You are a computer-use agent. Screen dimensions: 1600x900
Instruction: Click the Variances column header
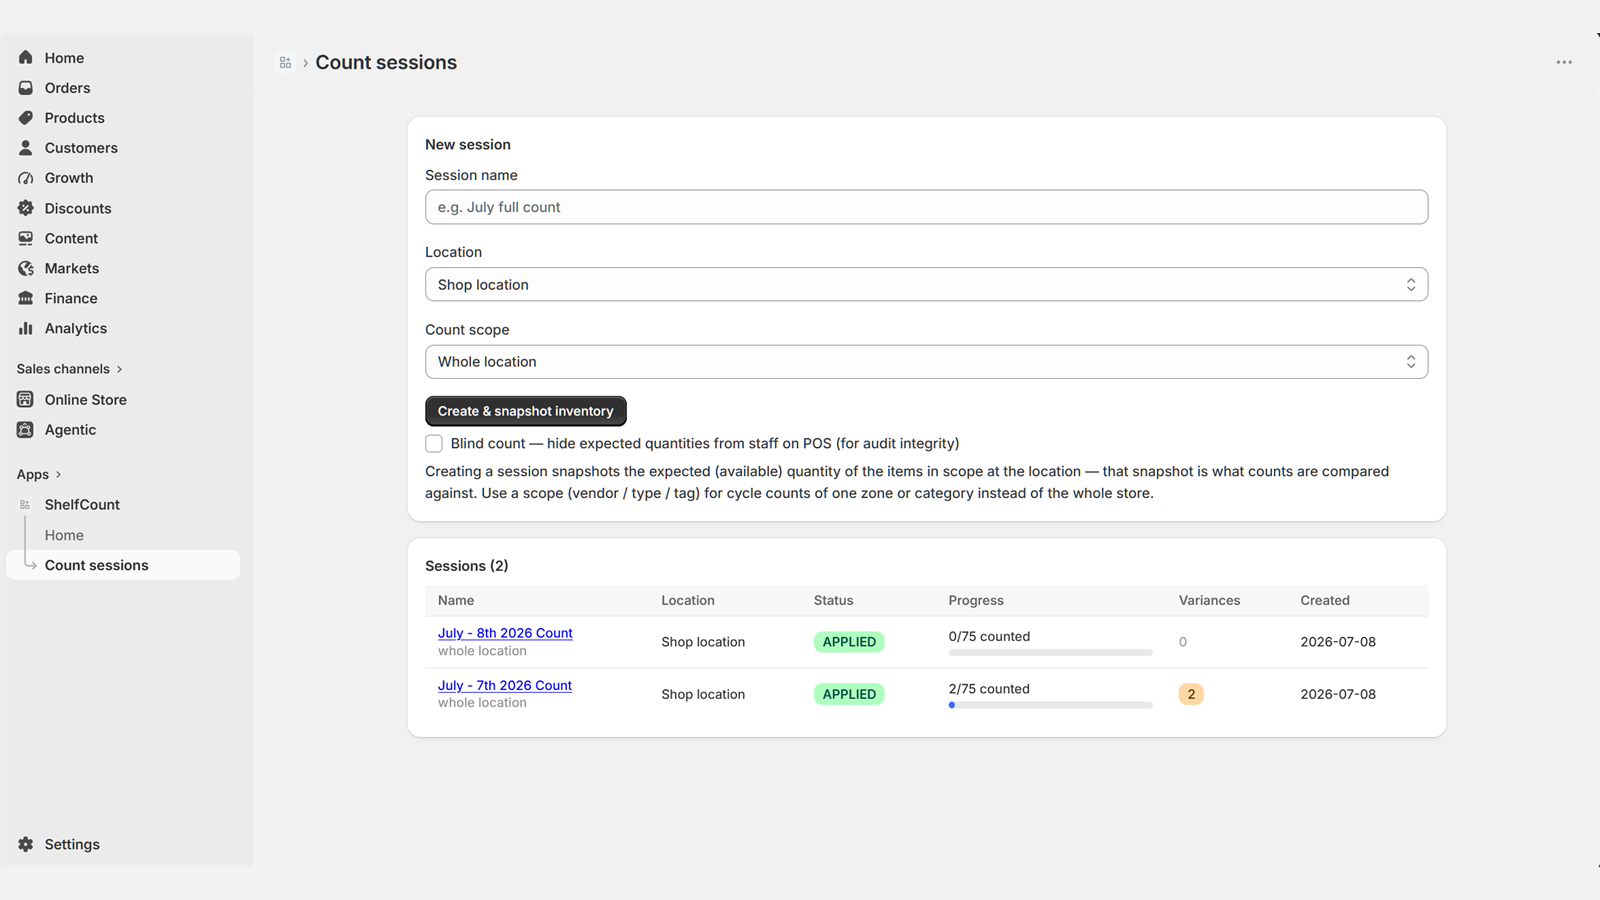1209,600
